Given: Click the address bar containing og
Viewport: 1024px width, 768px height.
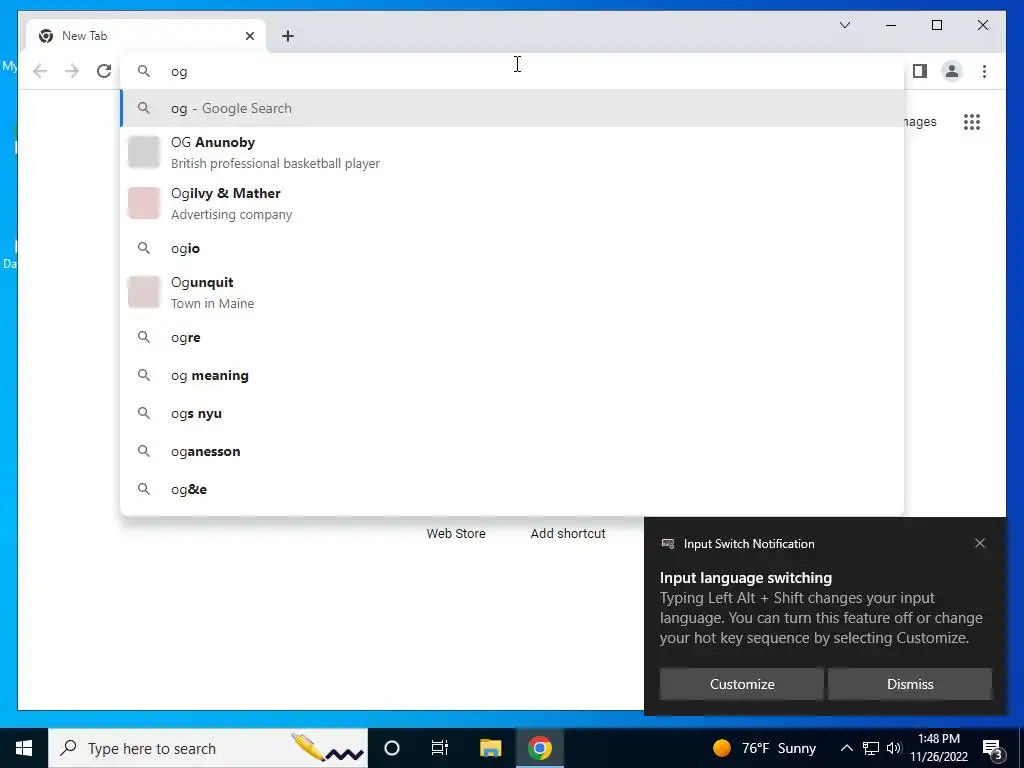Looking at the screenshot, I should click(x=512, y=71).
